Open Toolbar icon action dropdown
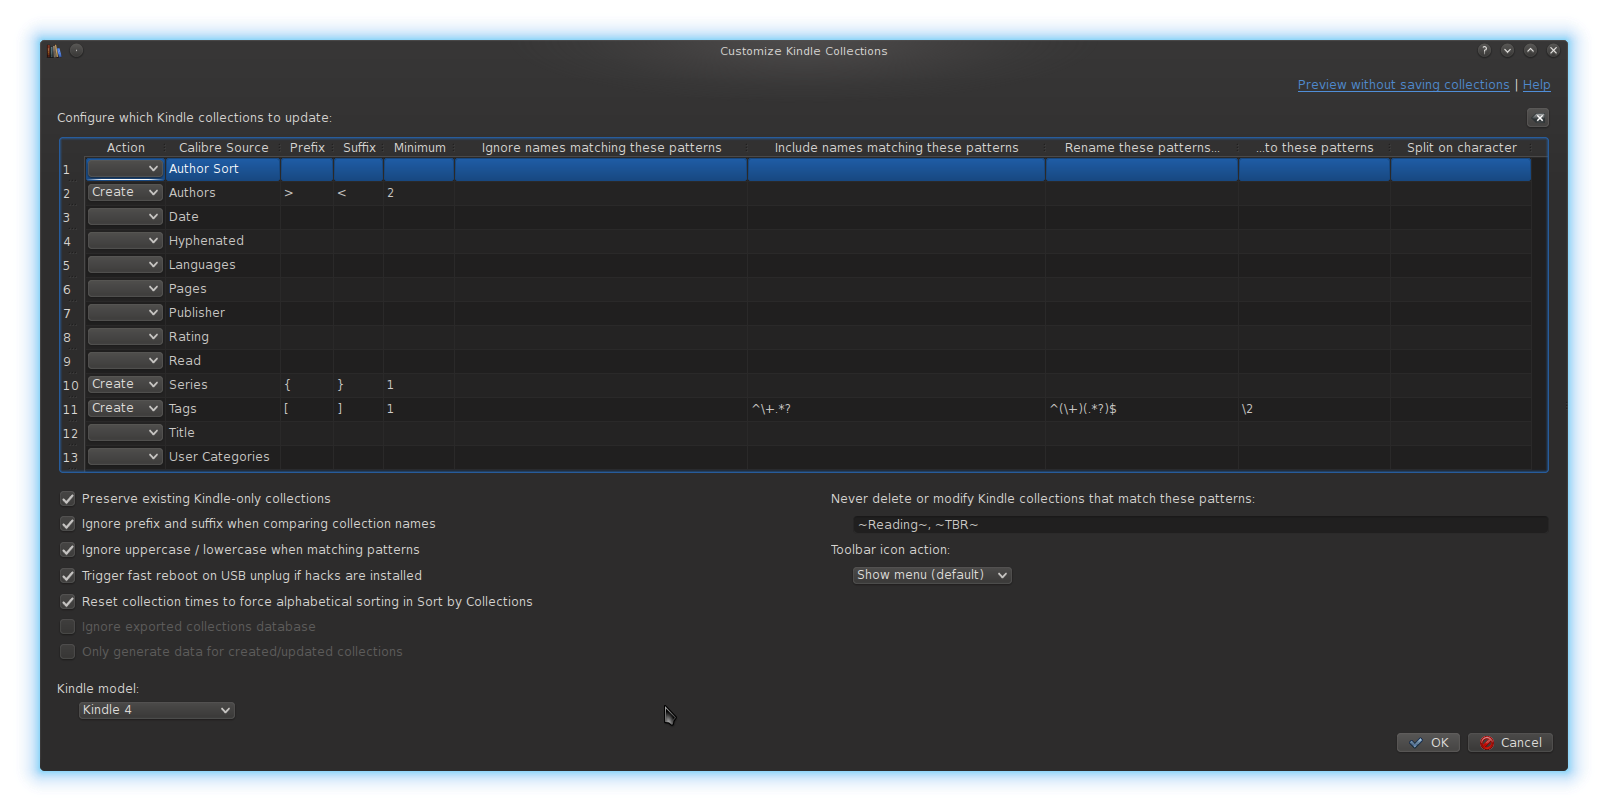1608x811 pixels. pyautogui.click(x=932, y=575)
